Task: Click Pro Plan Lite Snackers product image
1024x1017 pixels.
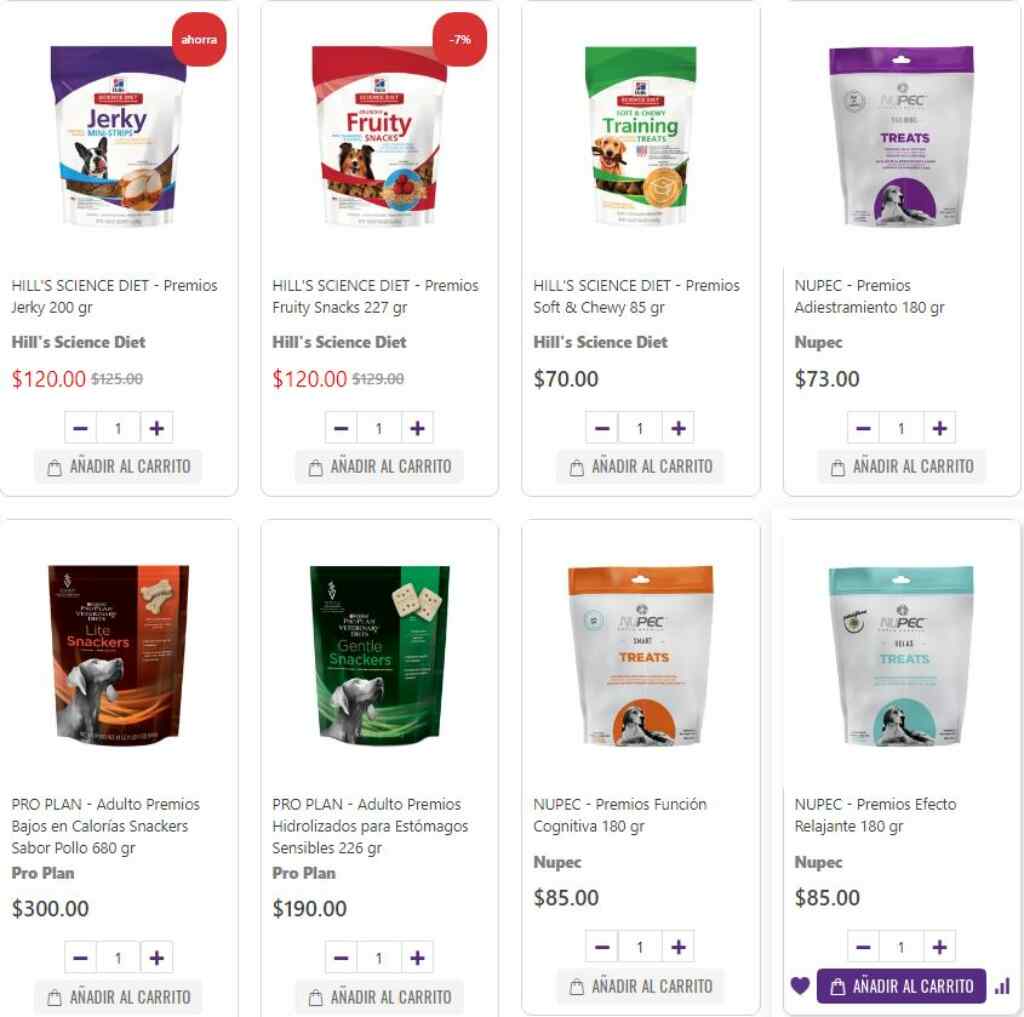Action: [x=118, y=653]
